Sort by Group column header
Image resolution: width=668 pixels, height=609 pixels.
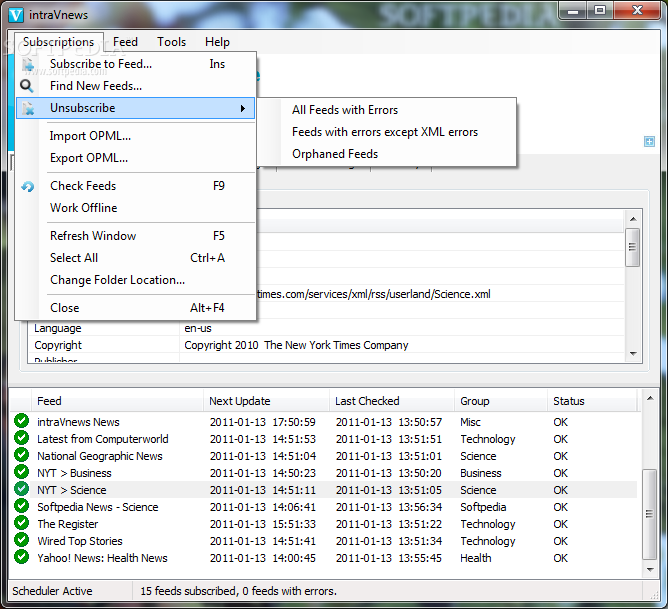(x=501, y=401)
